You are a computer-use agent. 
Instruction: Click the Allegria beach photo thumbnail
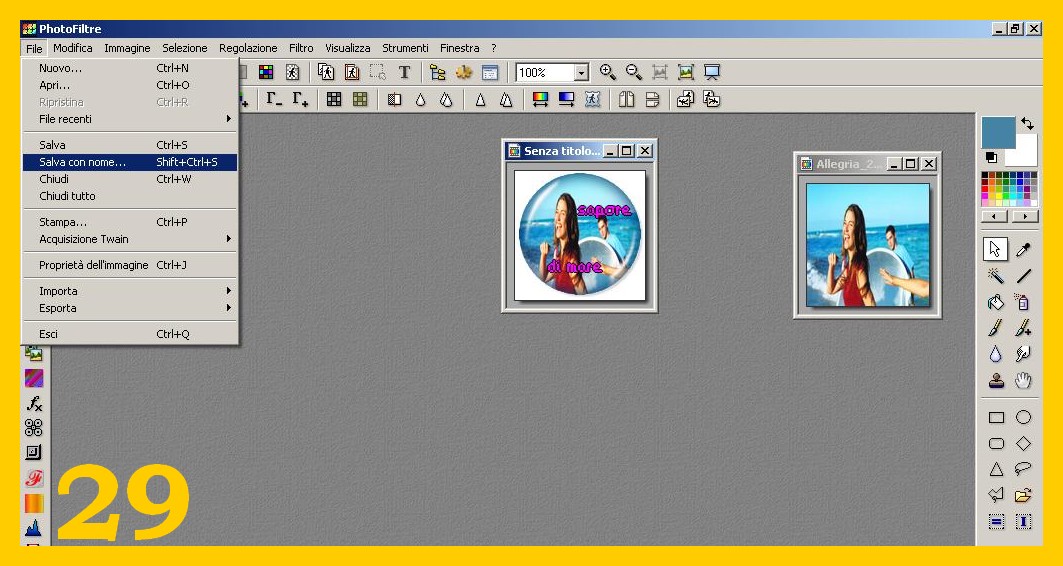[x=867, y=245]
